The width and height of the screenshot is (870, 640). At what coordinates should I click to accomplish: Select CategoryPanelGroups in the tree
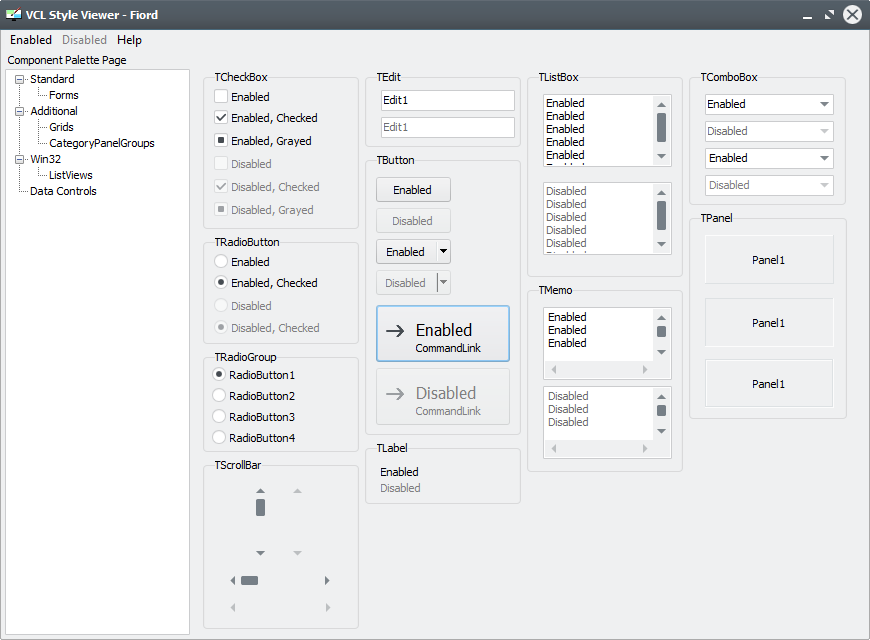click(102, 143)
